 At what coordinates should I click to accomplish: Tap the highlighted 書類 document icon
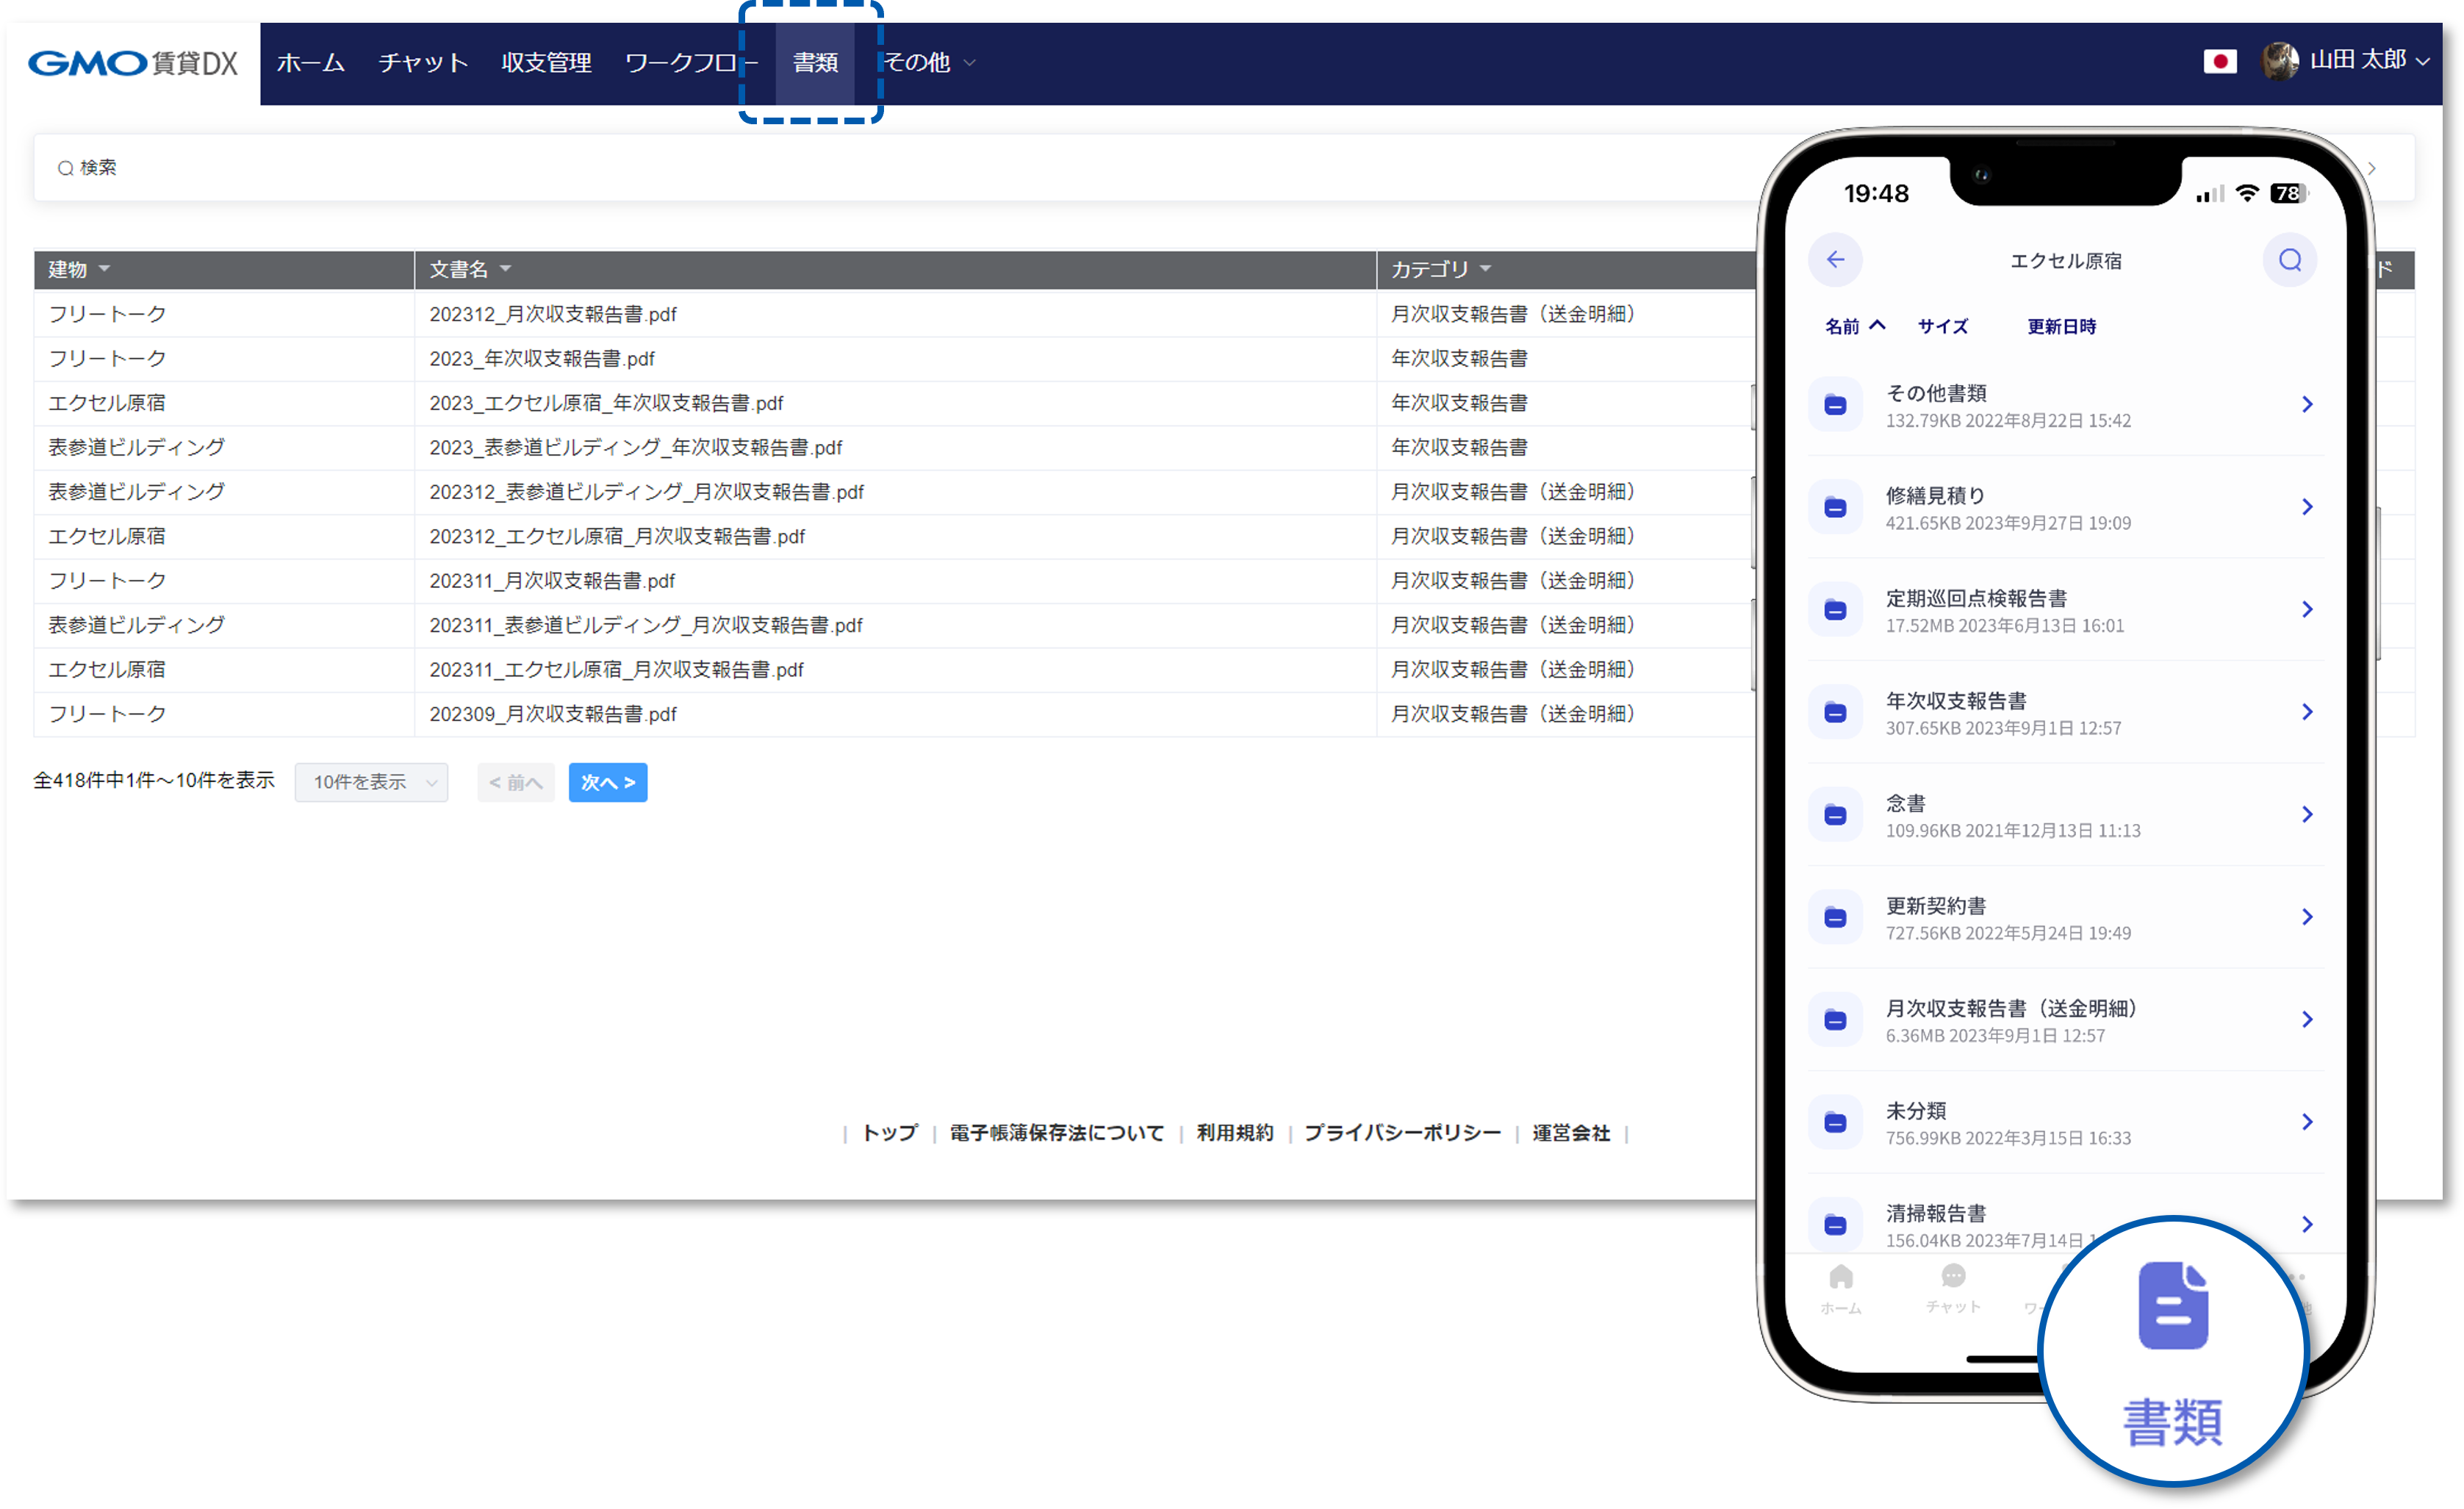(2172, 1305)
